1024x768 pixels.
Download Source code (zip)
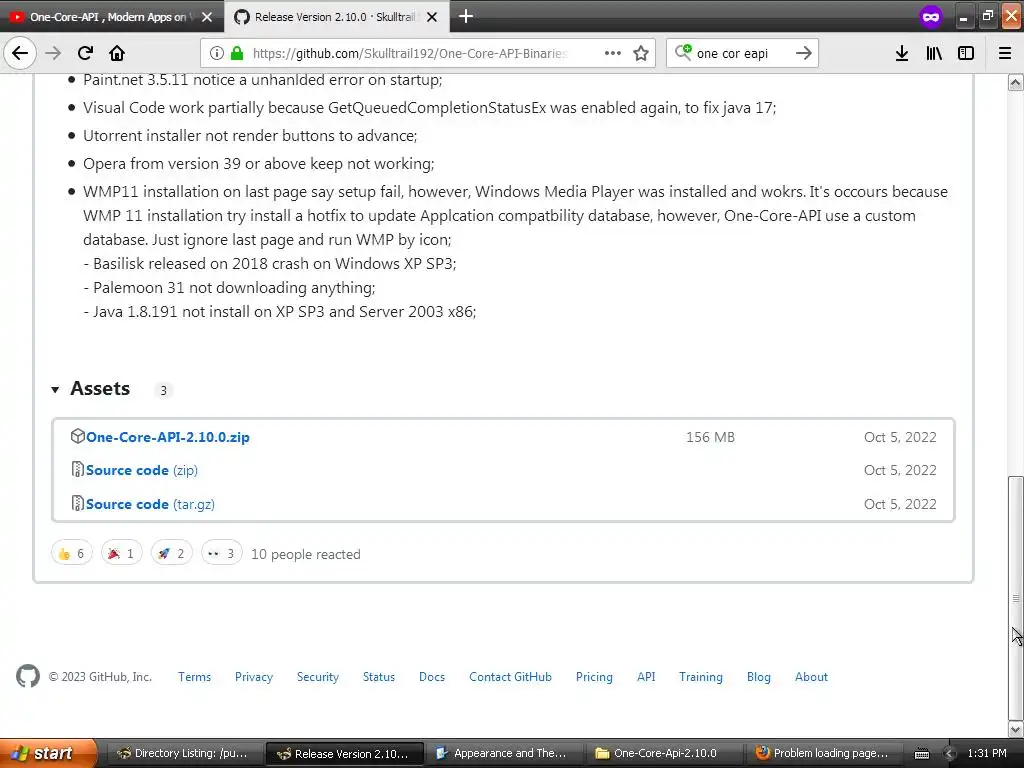142,470
